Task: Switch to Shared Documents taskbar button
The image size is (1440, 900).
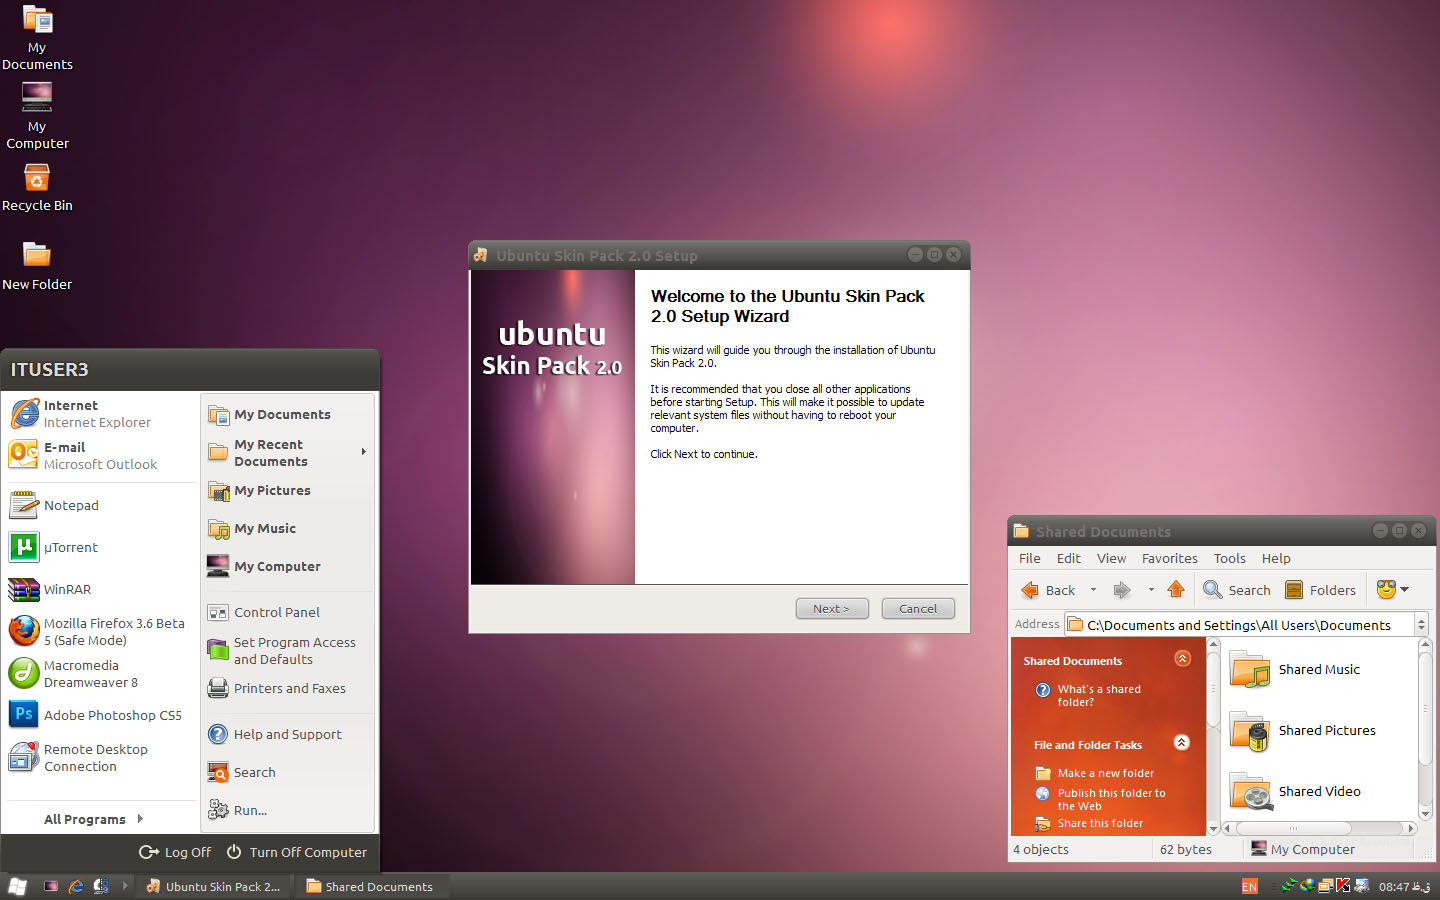Action: coord(370,886)
